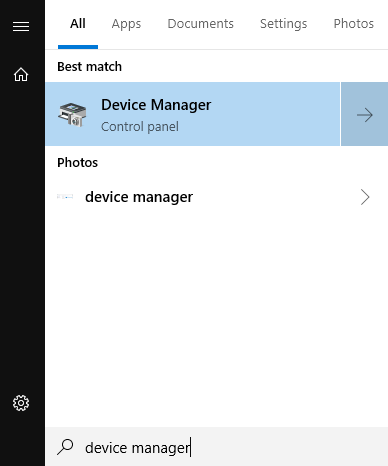
Task: Click the Device Manager printer icon
Action: [x=72, y=115]
